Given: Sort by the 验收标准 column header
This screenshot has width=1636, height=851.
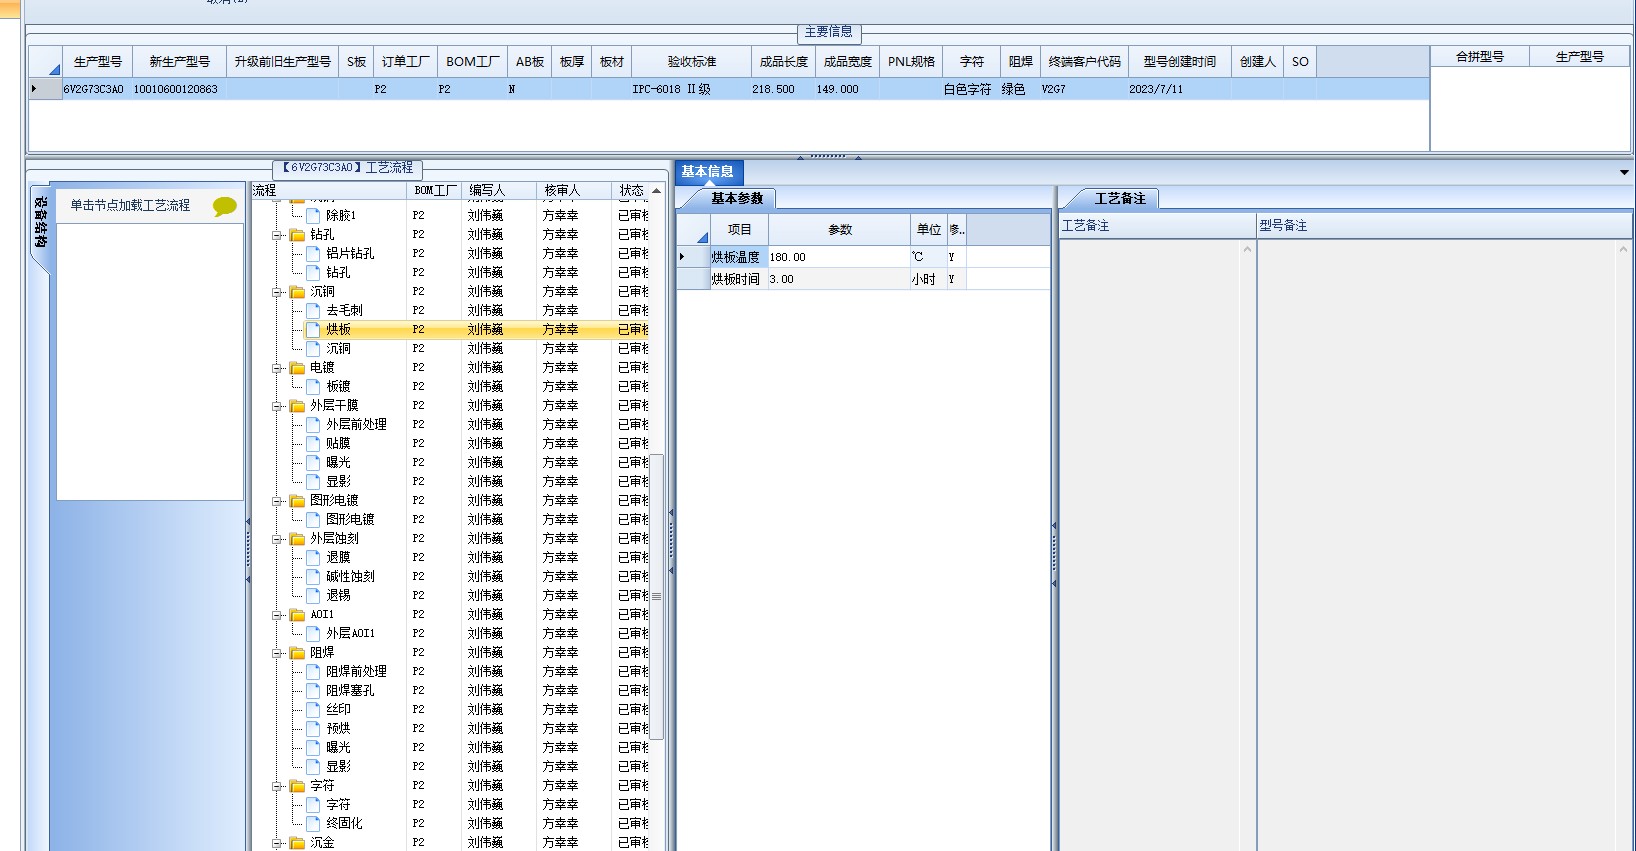Looking at the screenshot, I should coord(692,62).
